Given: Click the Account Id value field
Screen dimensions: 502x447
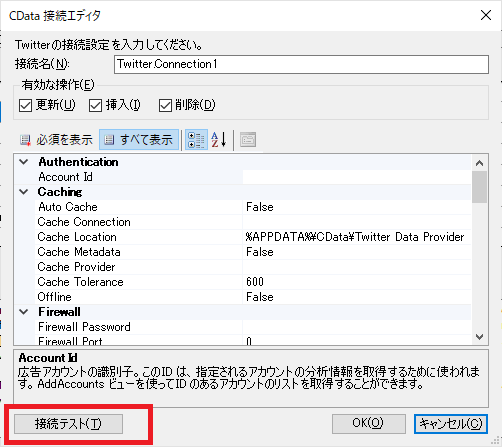Looking at the screenshot, I should tap(357, 177).
